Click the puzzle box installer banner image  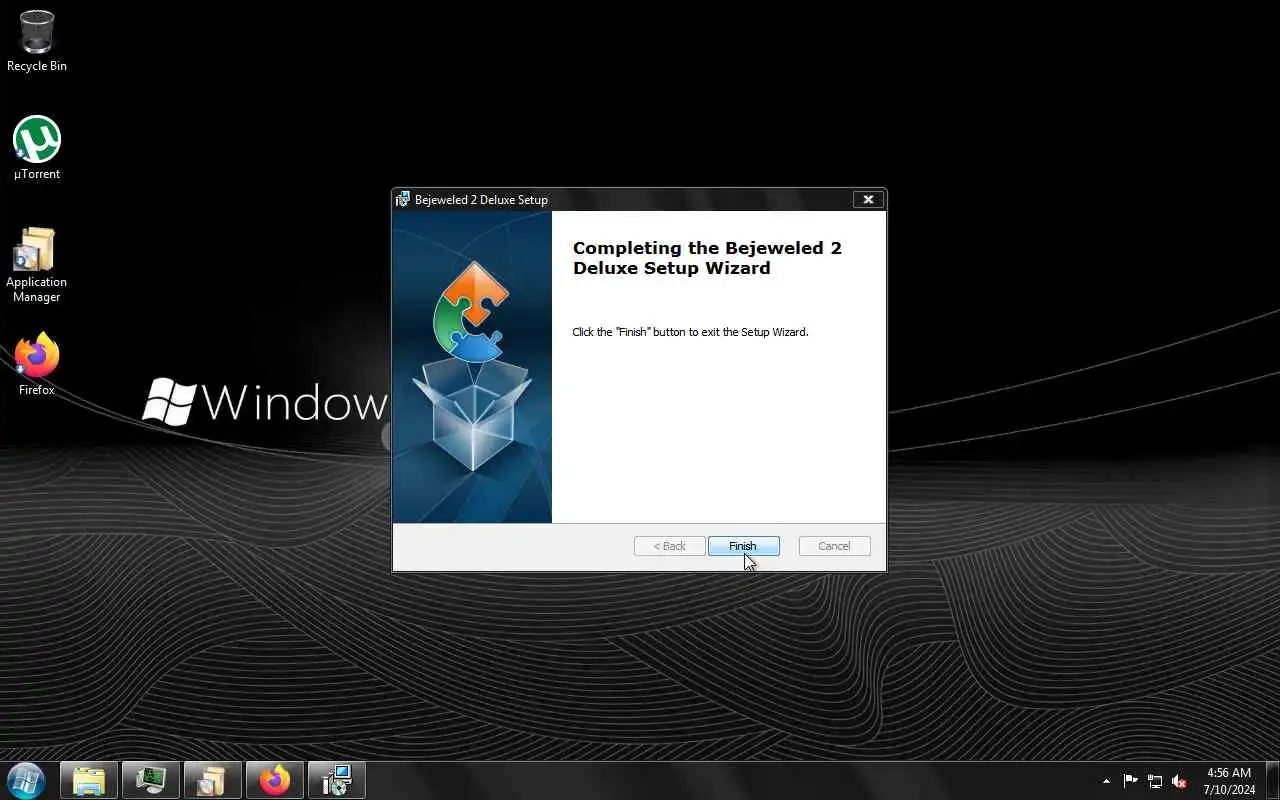(472, 367)
